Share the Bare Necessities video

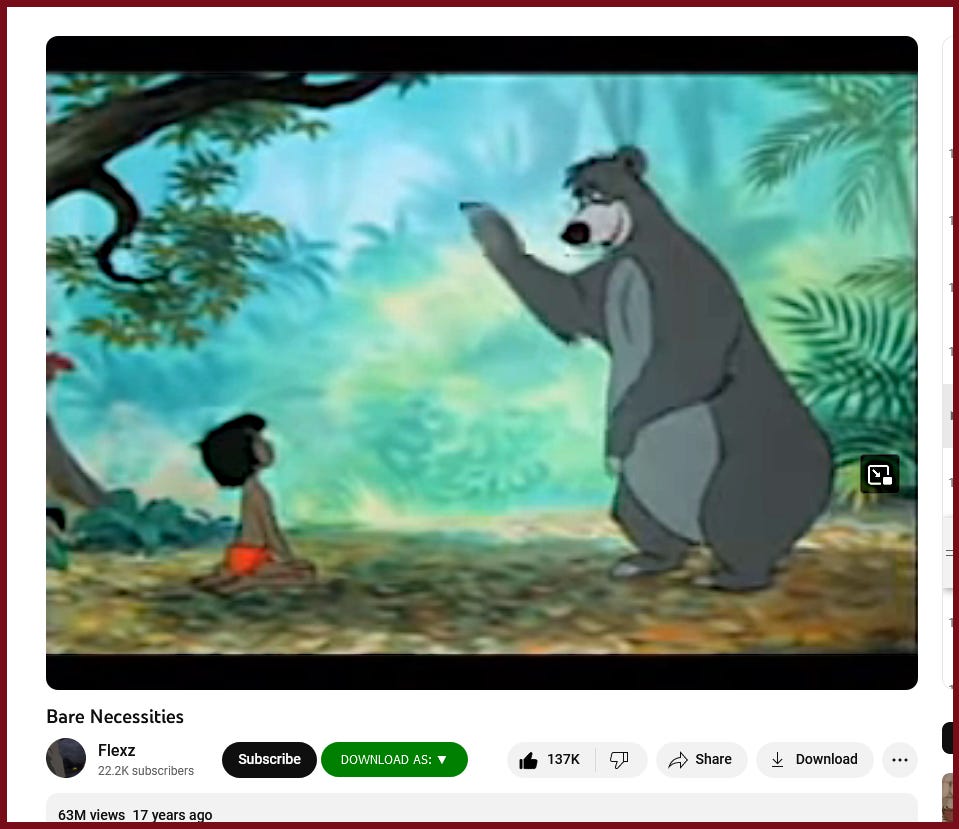pyautogui.click(x=702, y=760)
